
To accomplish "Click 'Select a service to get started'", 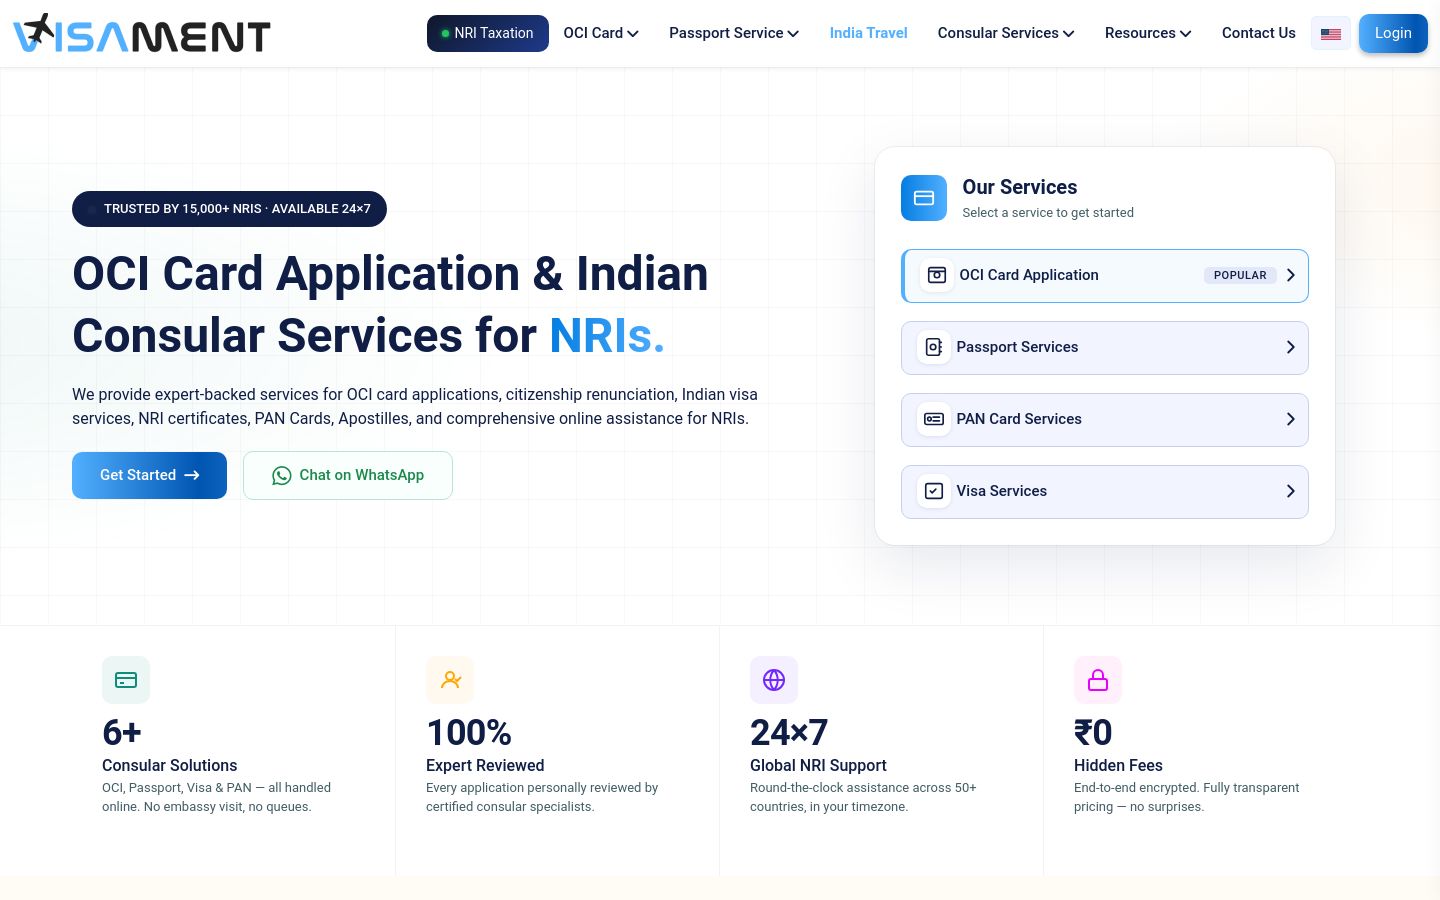I will coord(1048,213).
